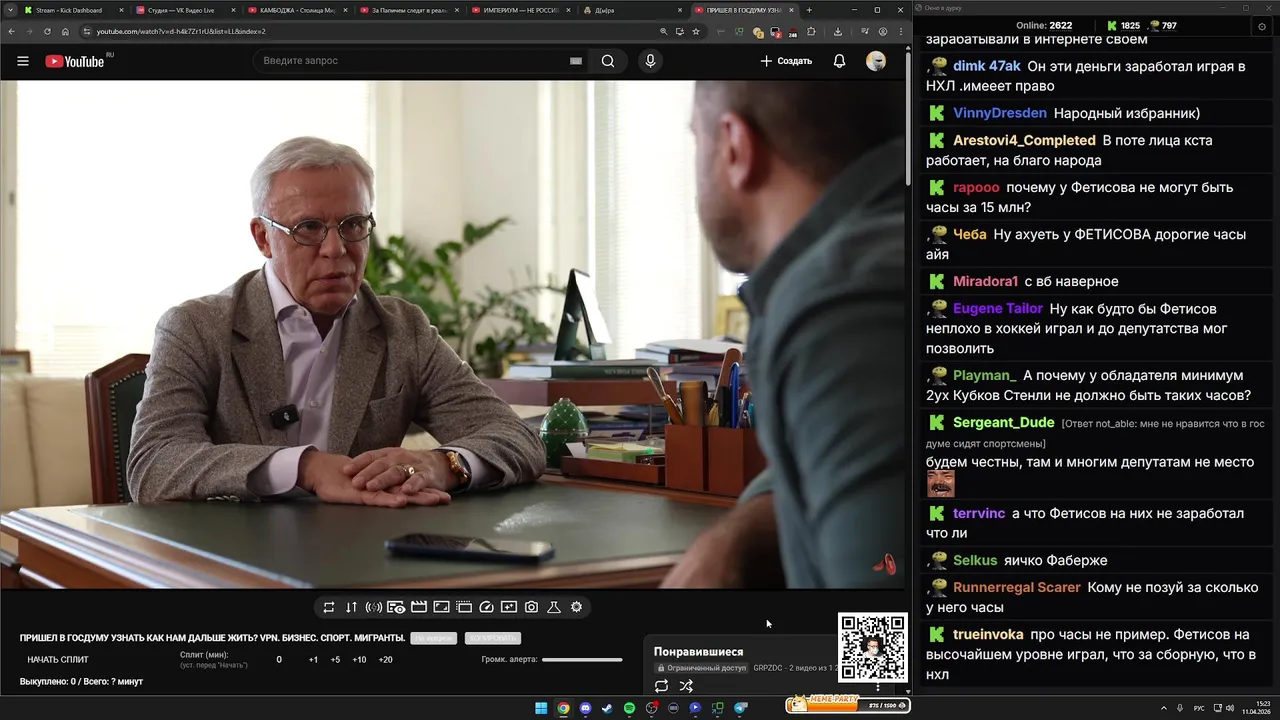Screen dimensions: 1280x720
Task: Click the eye overlay icon in the toolbar
Action: [396, 607]
